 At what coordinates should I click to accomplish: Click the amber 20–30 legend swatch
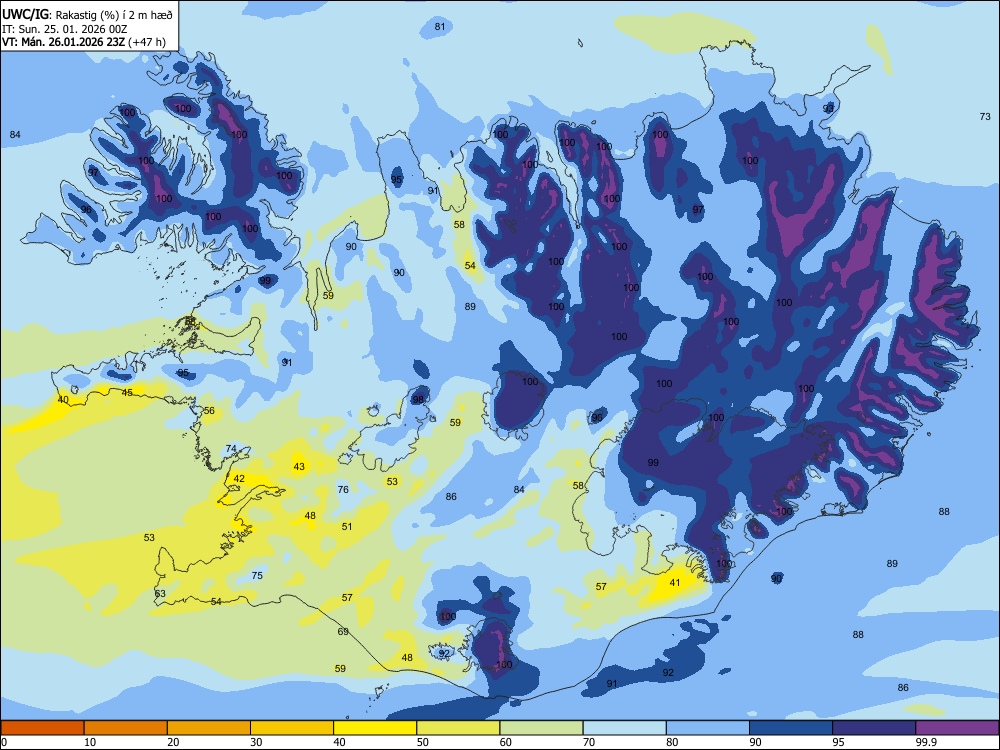209,728
